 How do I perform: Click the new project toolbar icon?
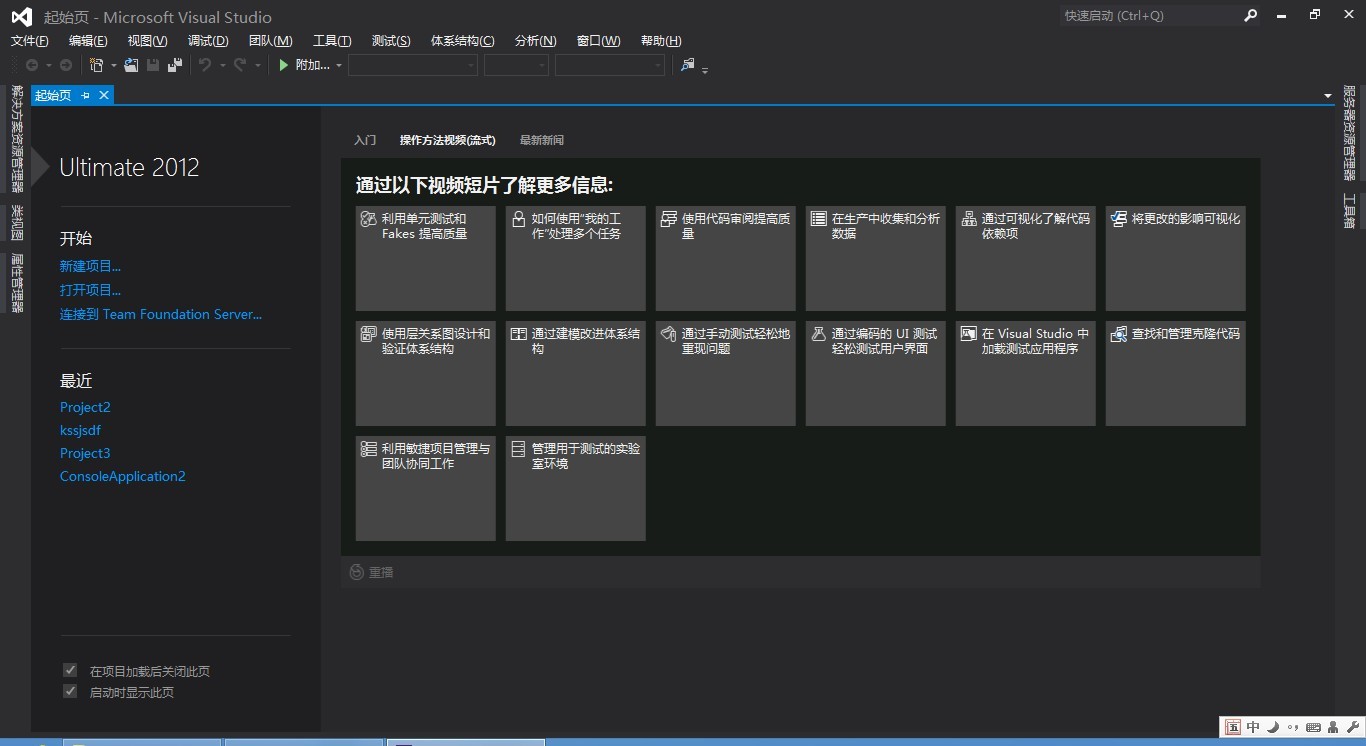pyautogui.click(x=97, y=65)
